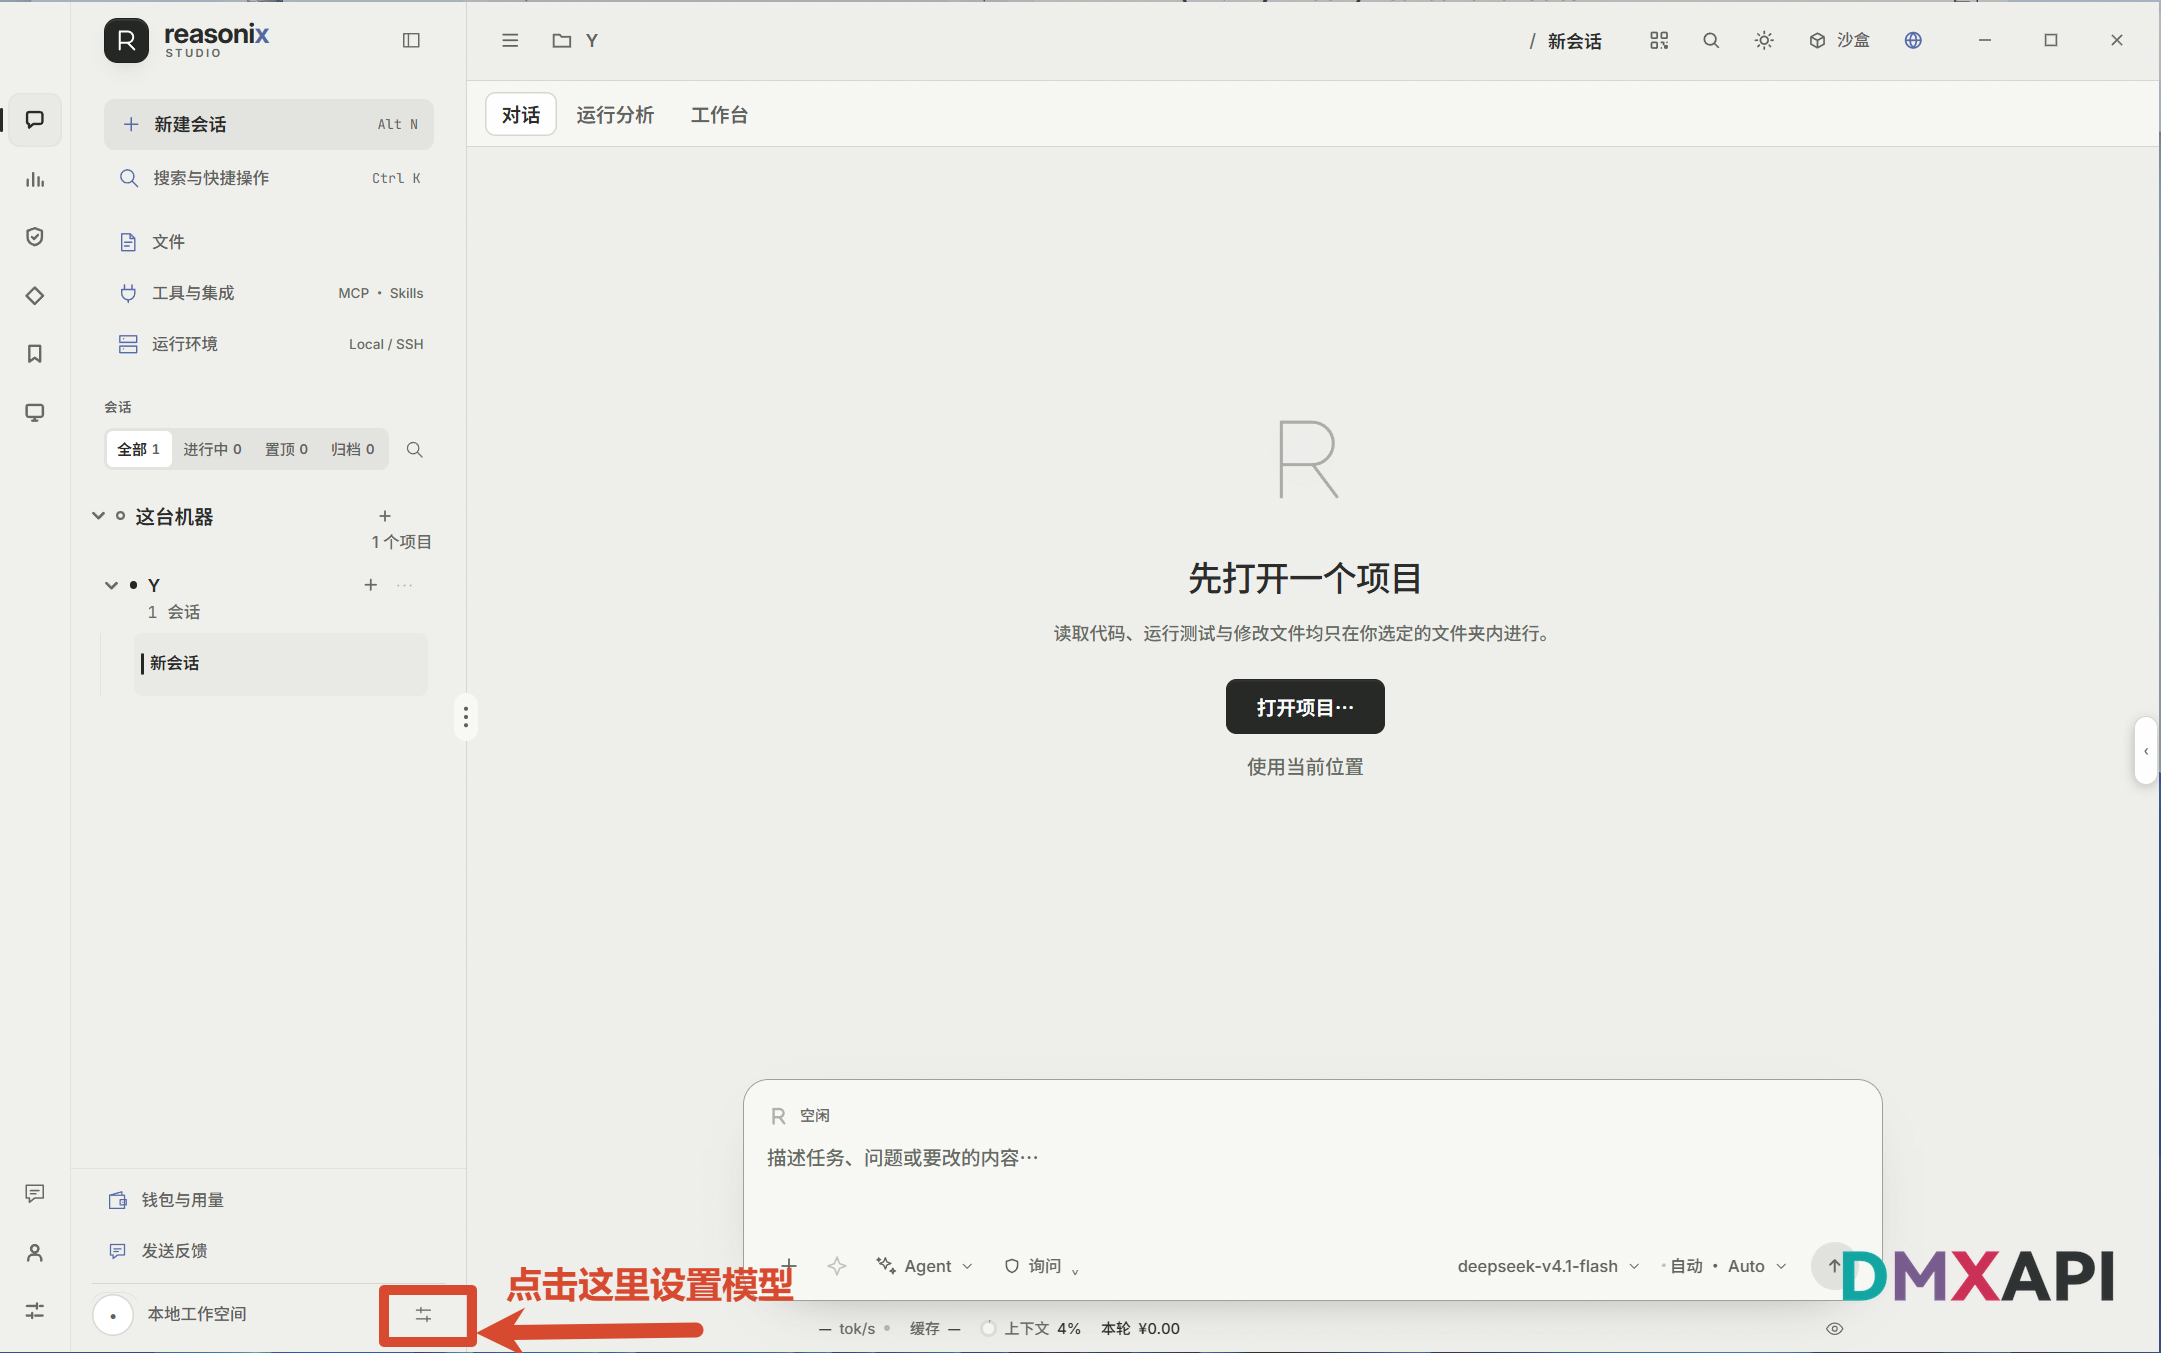Toggle the sun light theme icon
The width and height of the screenshot is (2161, 1353).
tap(1764, 40)
